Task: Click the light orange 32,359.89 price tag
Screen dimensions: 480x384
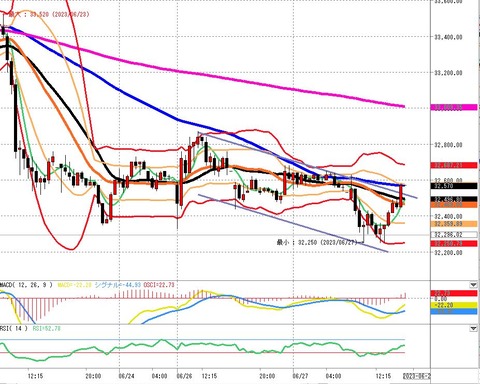Action: pos(454,224)
